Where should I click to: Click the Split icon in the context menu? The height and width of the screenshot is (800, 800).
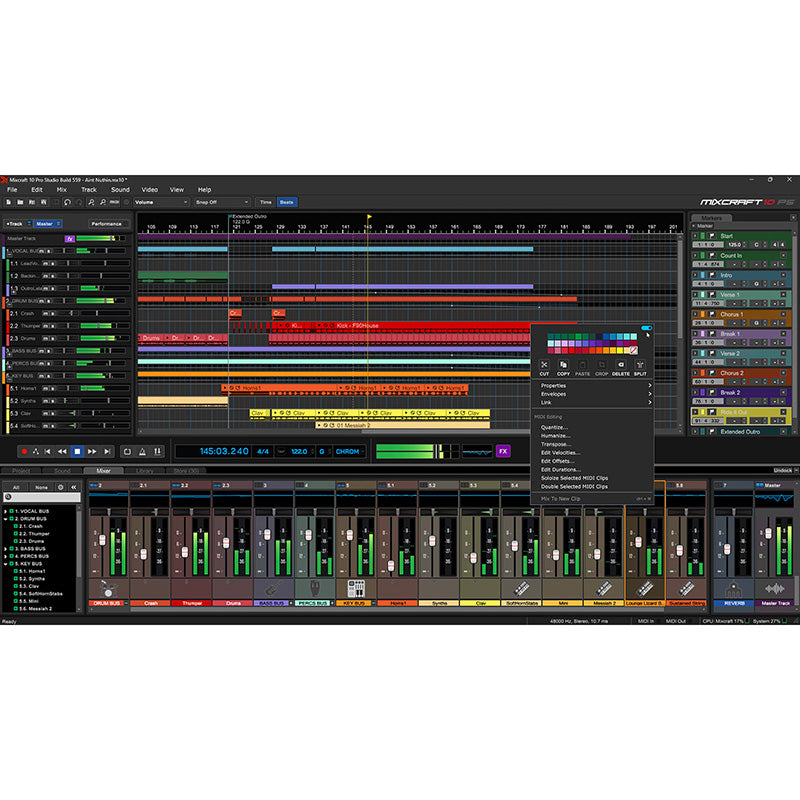tap(640, 365)
